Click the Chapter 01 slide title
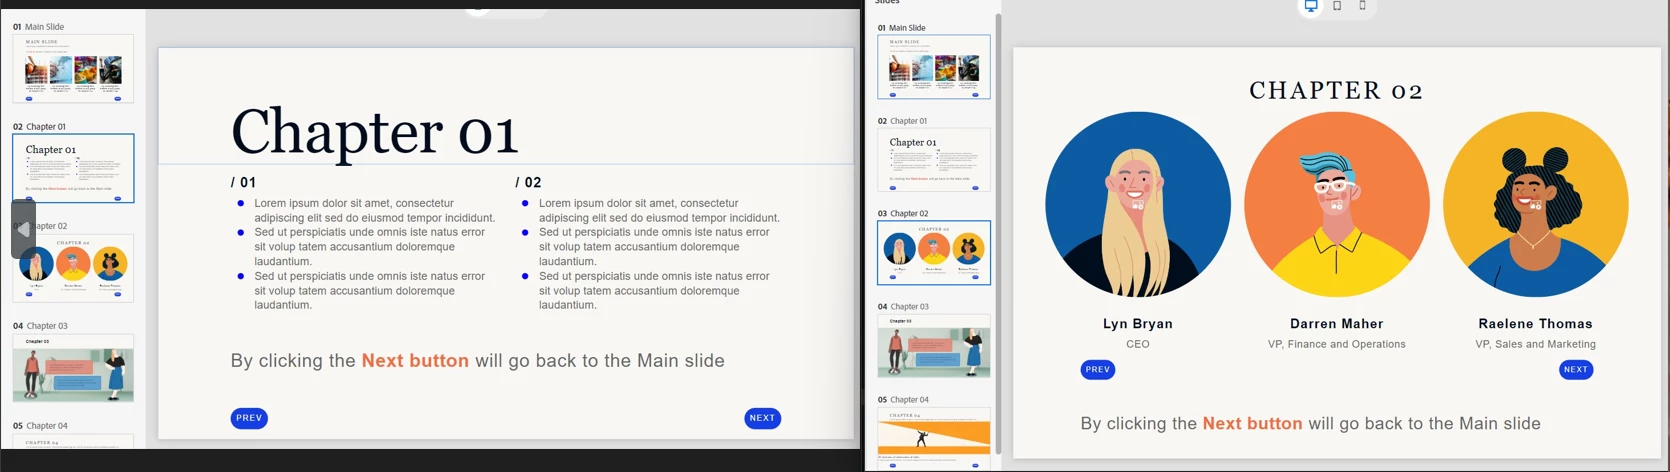This screenshot has width=1670, height=472. click(375, 132)
